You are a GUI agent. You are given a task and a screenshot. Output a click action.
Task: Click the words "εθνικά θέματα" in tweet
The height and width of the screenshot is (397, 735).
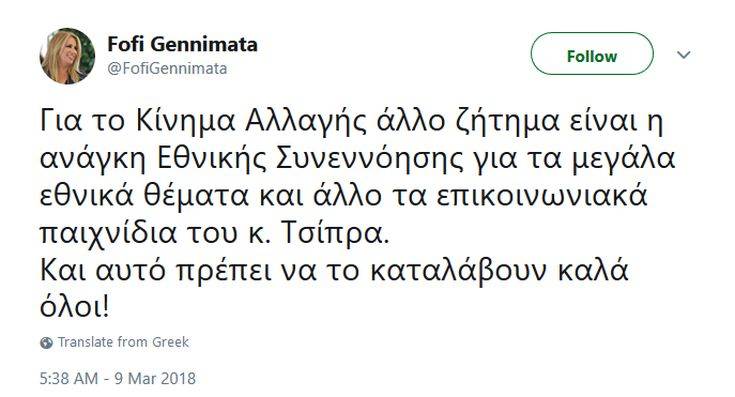coord(144,197)
